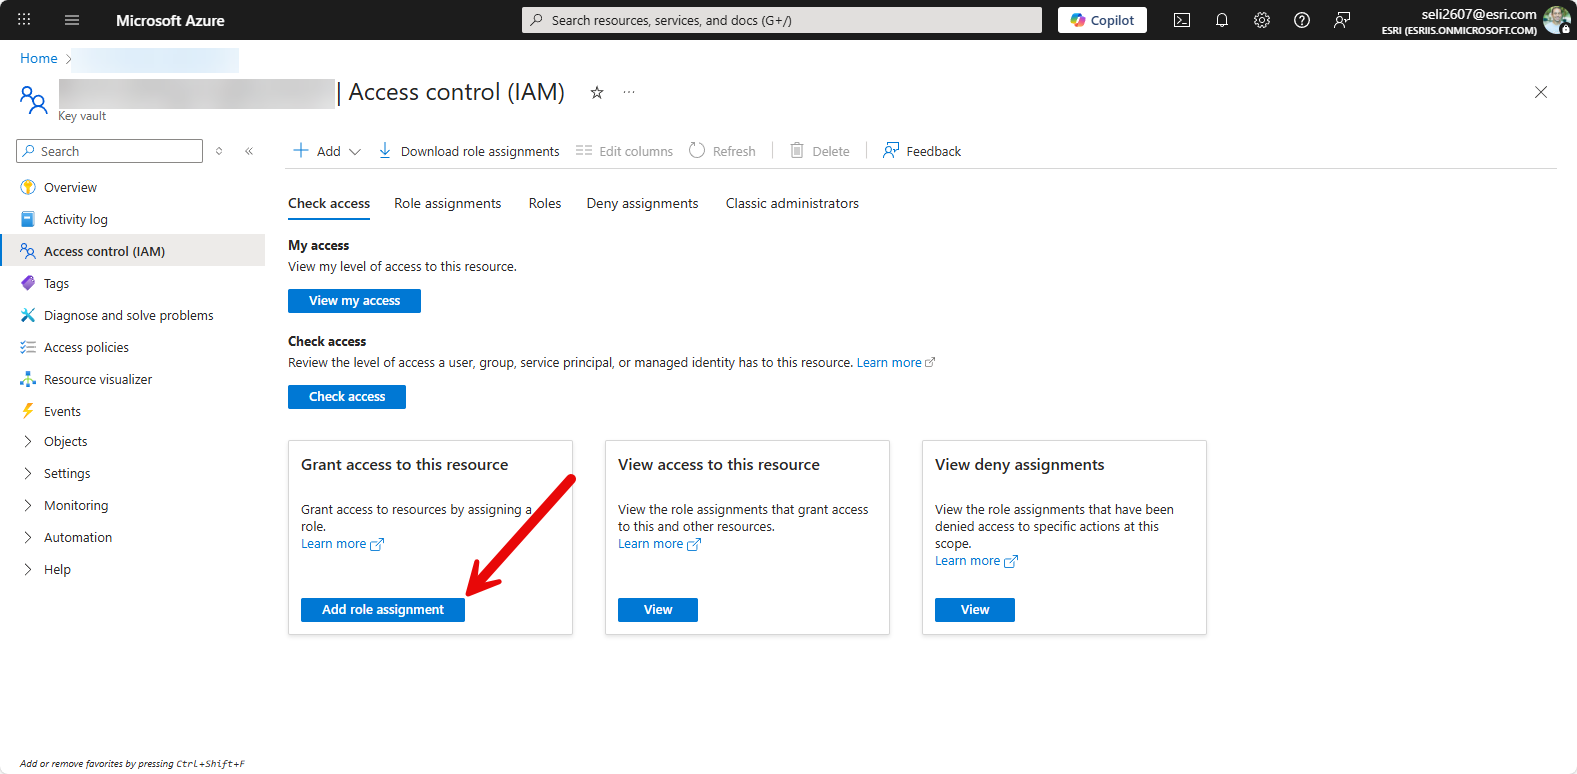Select Access control (IAM) sidebar item
Image resolution: width=1577 pixels, height=774 pixels.
[133, 251]
